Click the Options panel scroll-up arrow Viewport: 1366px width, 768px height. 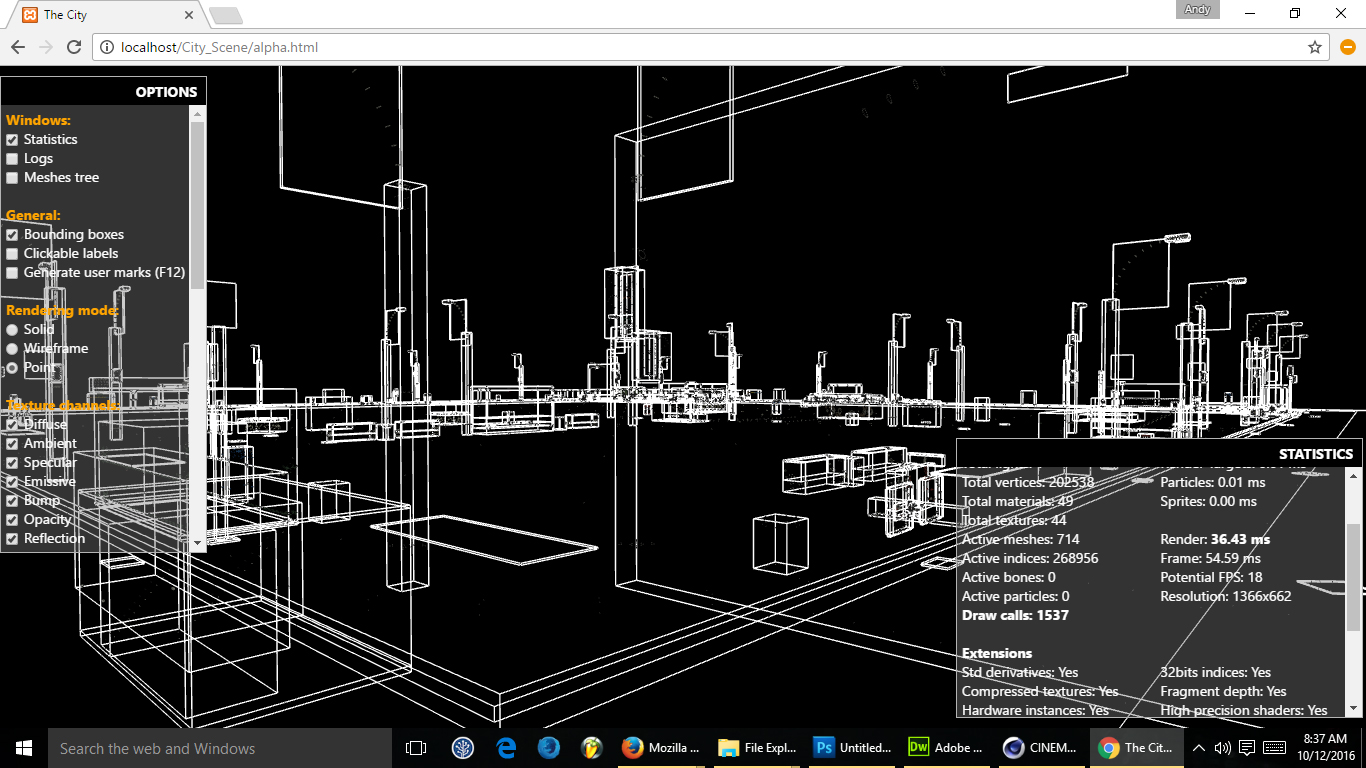pyautogui.click(x=197, y=114)
